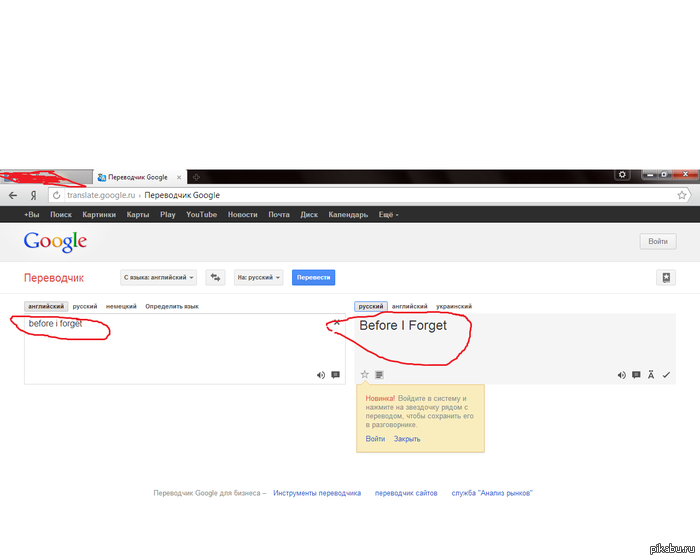Choose украинский as target language
The height and width of the screenshot is (560, 700).
point(454,306)
